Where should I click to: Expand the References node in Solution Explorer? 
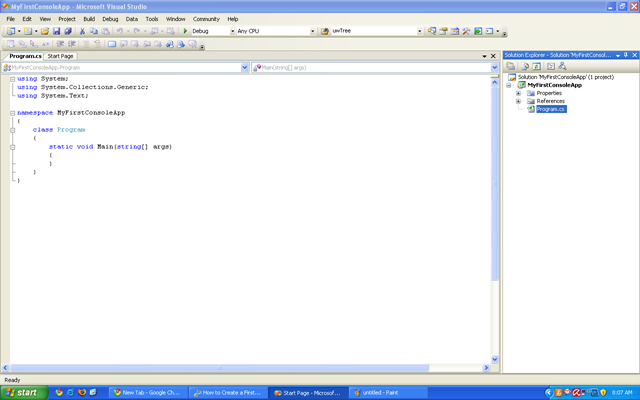[518, 101]
